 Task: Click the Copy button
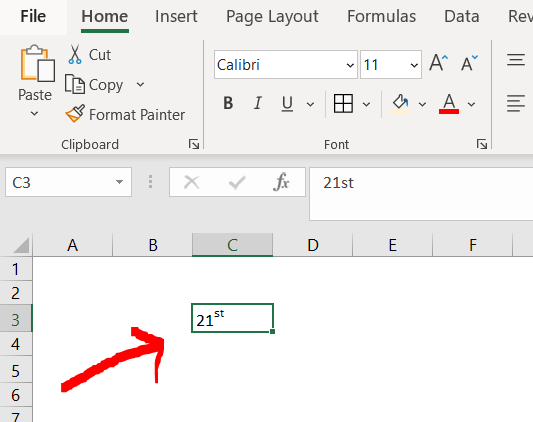[94, 84]
